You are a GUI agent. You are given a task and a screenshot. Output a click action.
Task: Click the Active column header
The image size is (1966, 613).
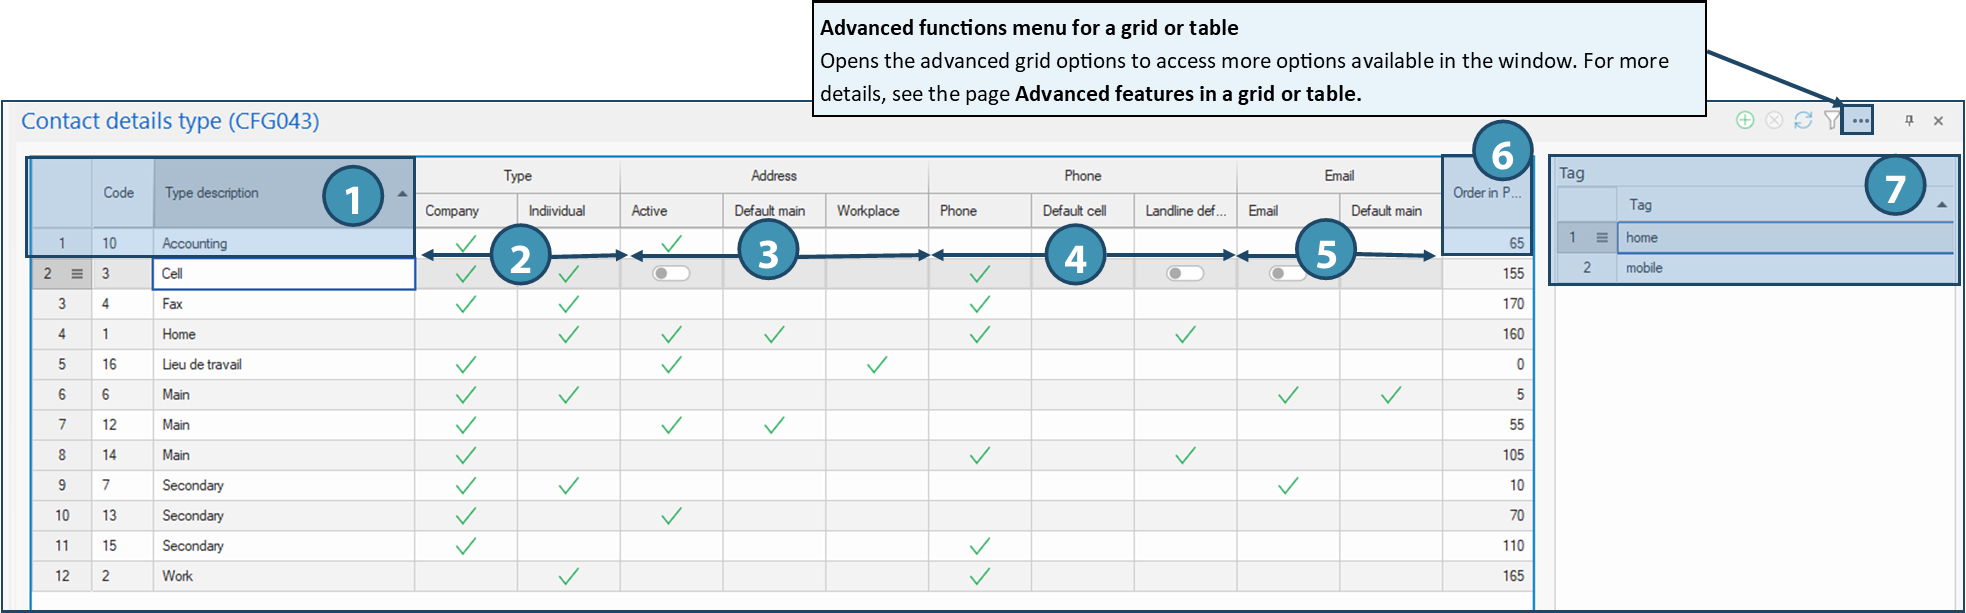(671, 211)
